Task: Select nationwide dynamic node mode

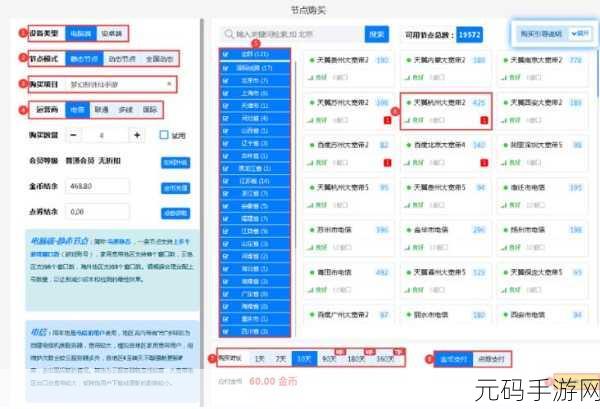Action: pos(159,59)
